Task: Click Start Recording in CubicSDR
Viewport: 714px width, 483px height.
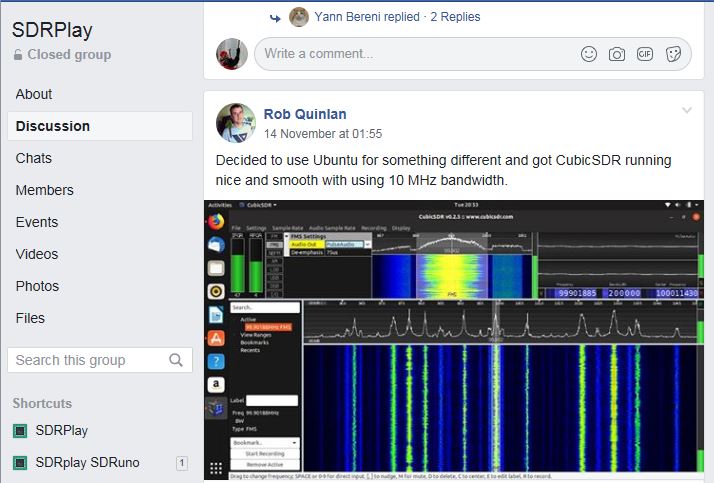Action: tap(265, 454)
